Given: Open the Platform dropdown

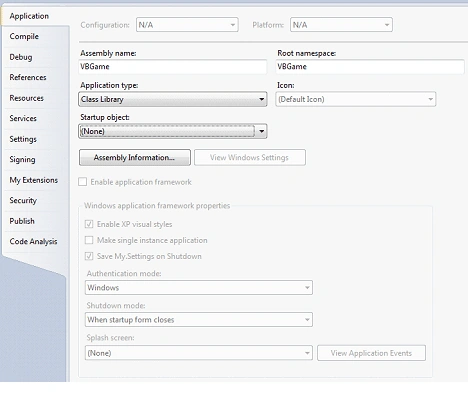Looking at the screenshot, I should (x=341, y=25).
